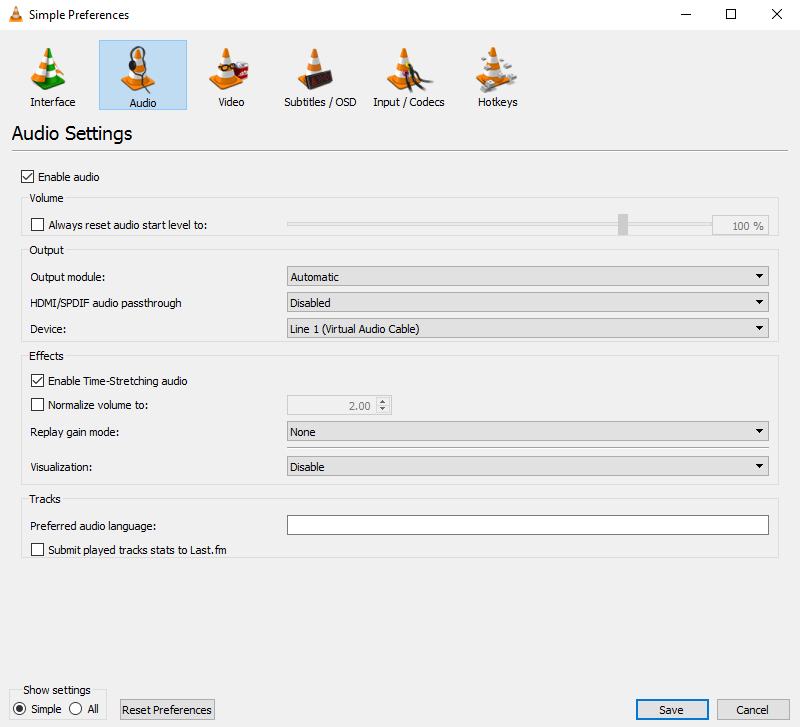
Task: Open the Replay gain mode dropdown
Action: [757, 431]
